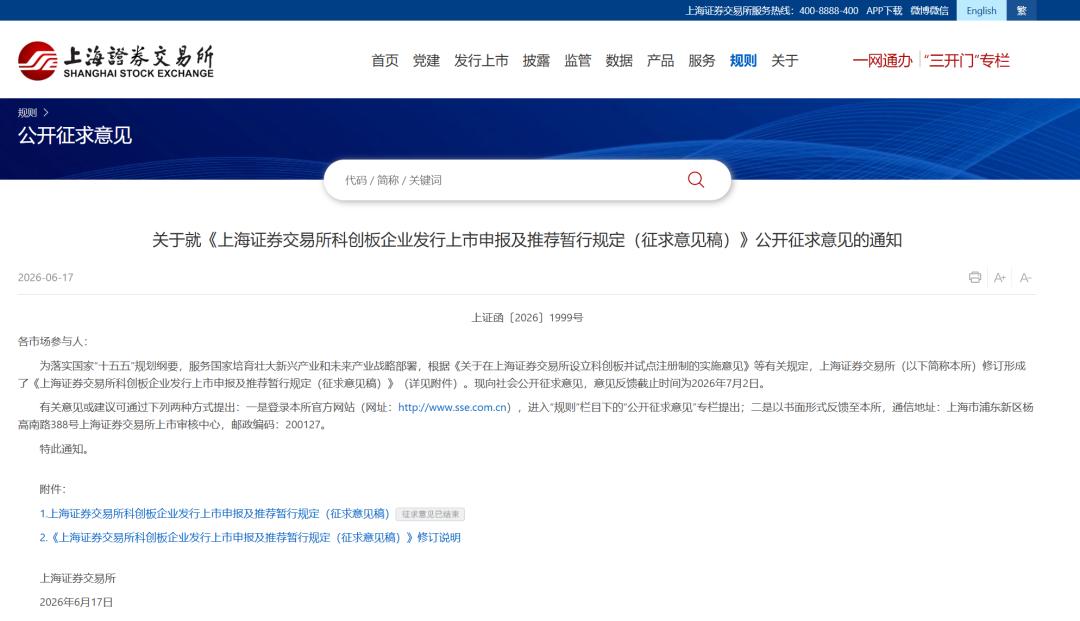Open the 一网通办 link
Image resolution: width=1080 pixels, height=621 pixels.
point(882,61)
